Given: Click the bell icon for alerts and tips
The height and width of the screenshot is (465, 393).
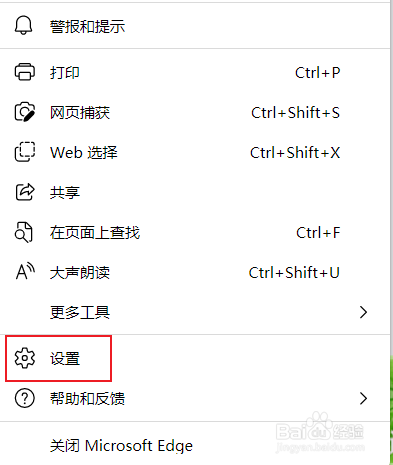Looking at the screenshot, I should click(x=24, y=26).
